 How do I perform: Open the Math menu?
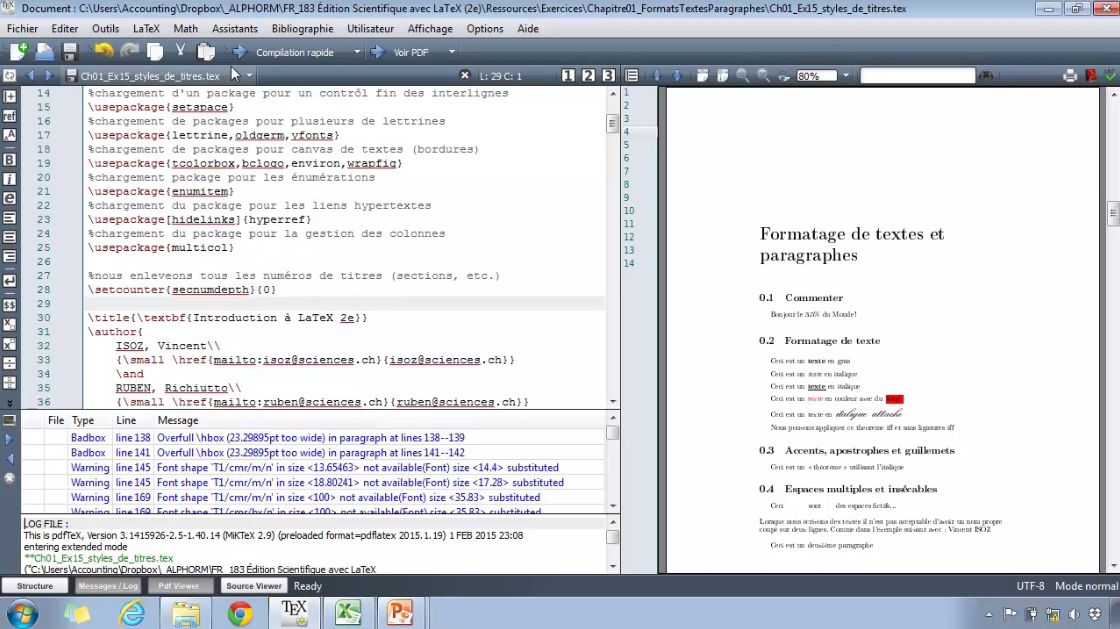point(186,29)
